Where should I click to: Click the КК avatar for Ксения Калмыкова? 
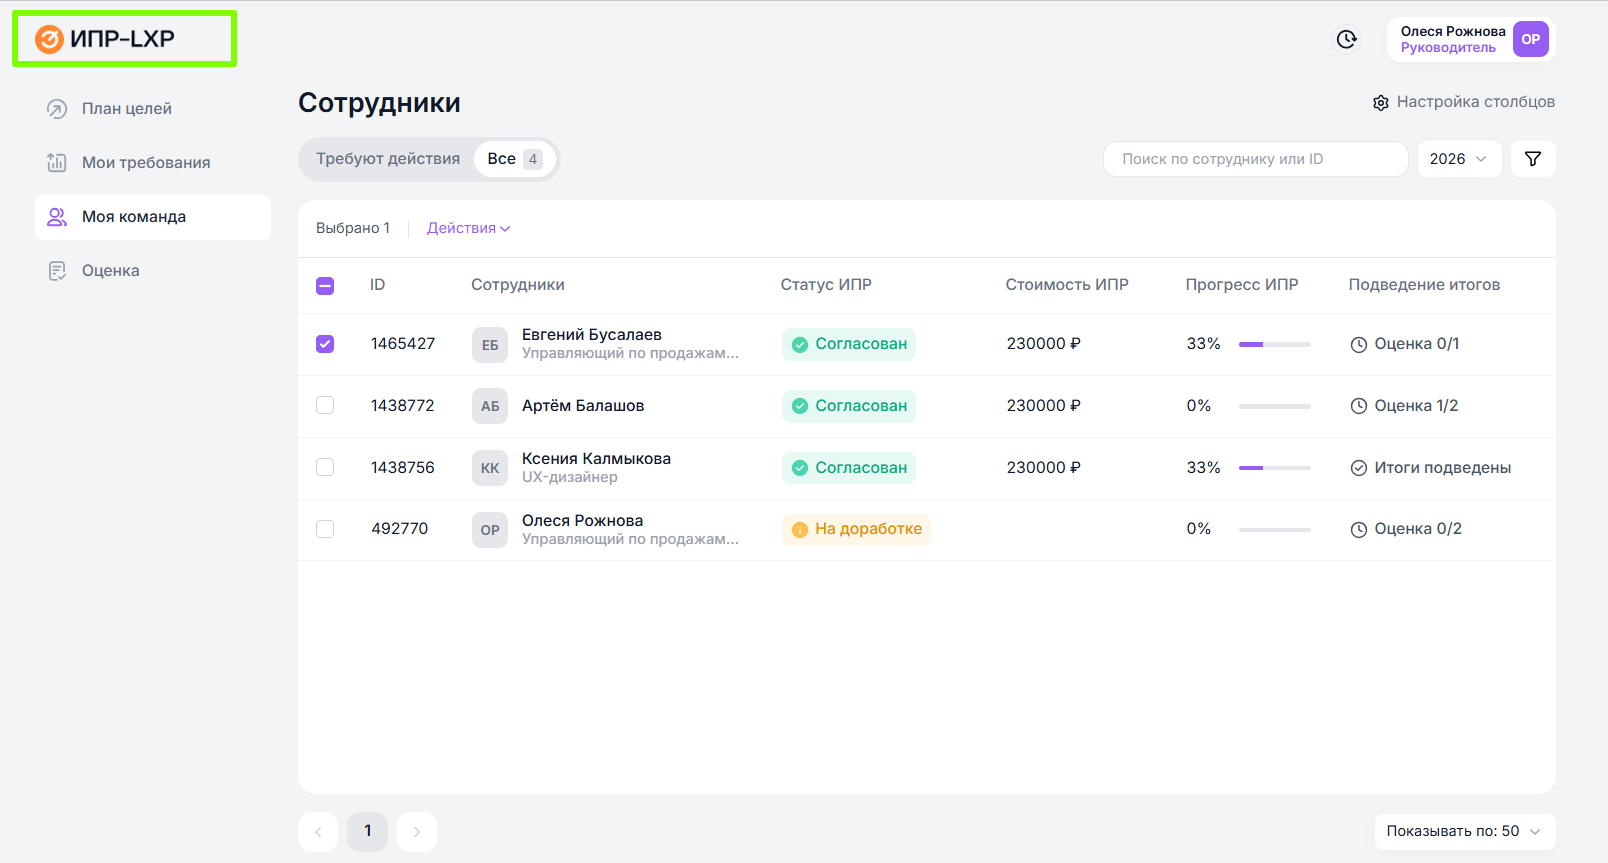[x=490, y=468]
